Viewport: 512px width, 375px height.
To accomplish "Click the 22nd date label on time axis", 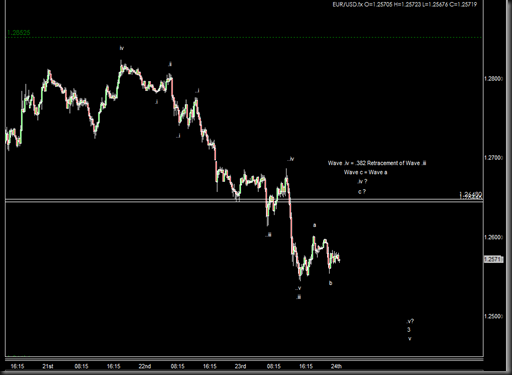I will [x=145, y=366].
